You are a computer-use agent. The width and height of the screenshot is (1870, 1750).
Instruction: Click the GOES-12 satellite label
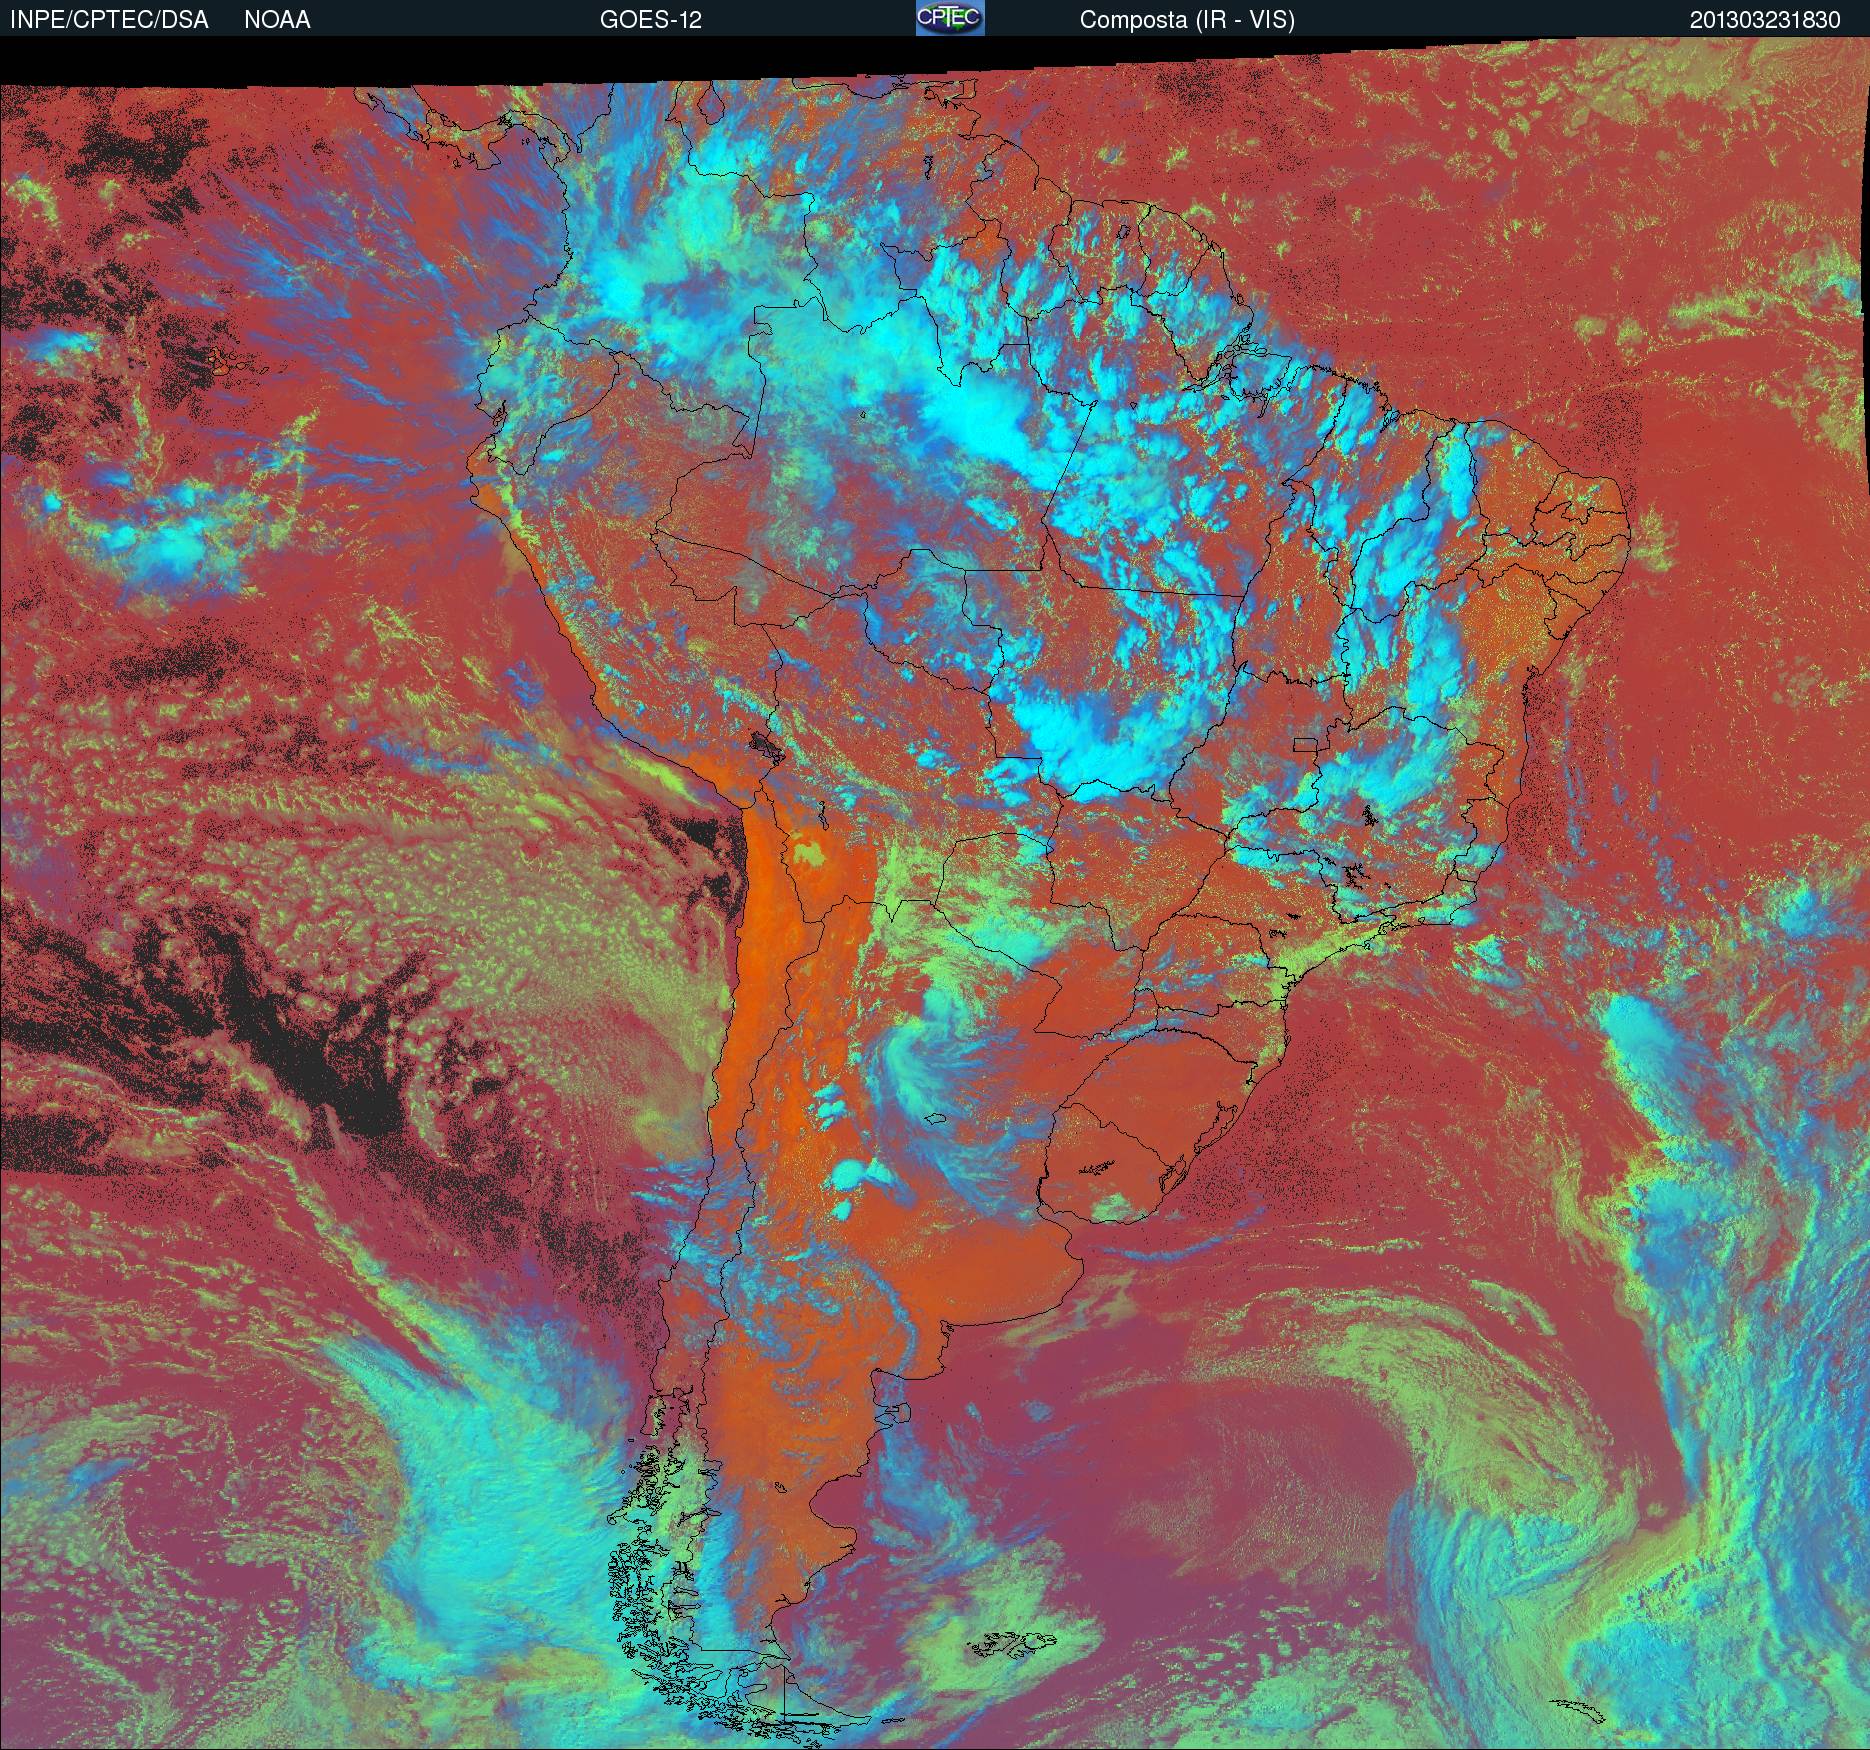[x=650, y=20]
